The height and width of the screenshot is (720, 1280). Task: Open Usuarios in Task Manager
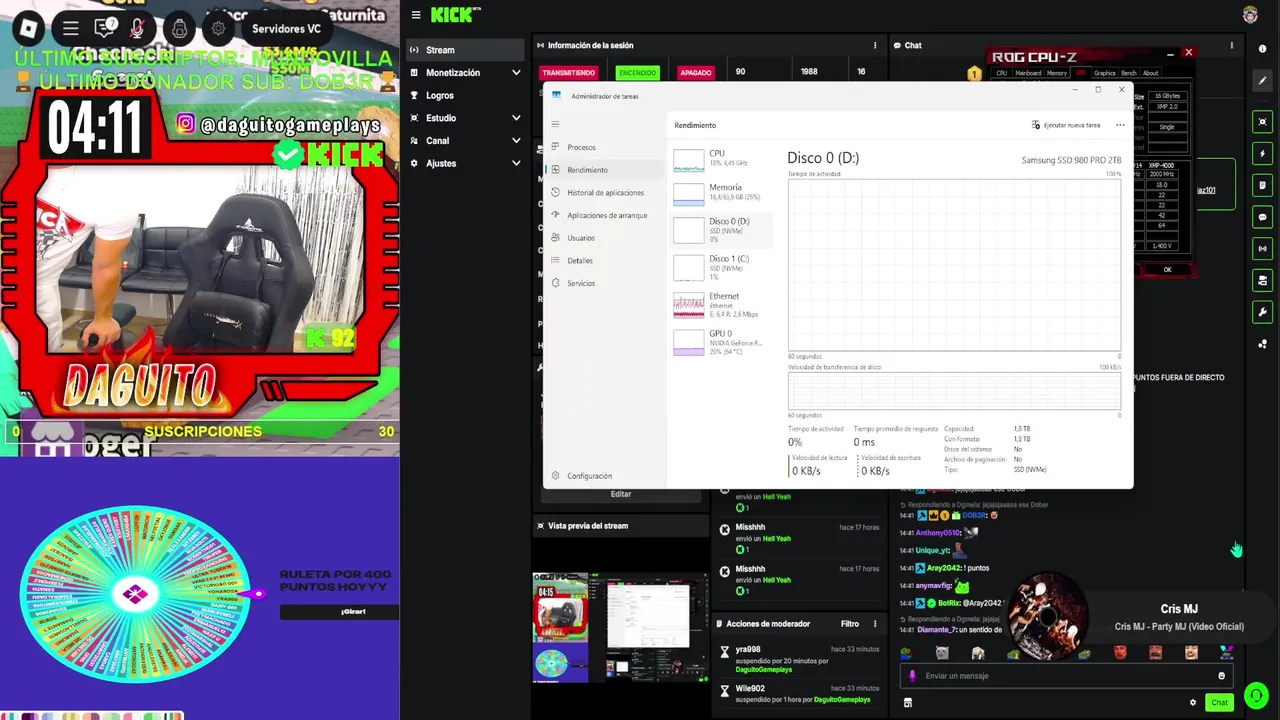[x=606, y=238]
